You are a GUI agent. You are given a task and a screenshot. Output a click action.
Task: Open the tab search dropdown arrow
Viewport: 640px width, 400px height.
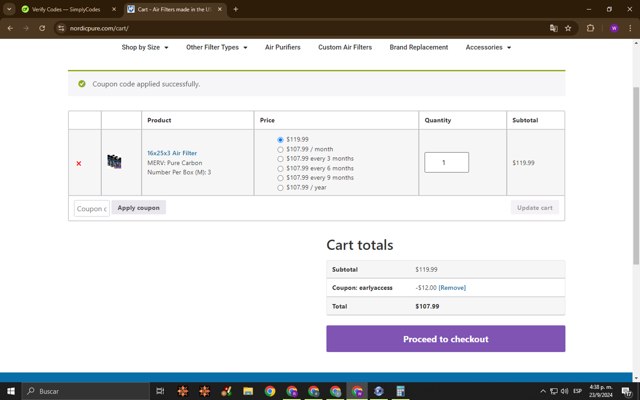pyautogui.click(x=9, y=9)
